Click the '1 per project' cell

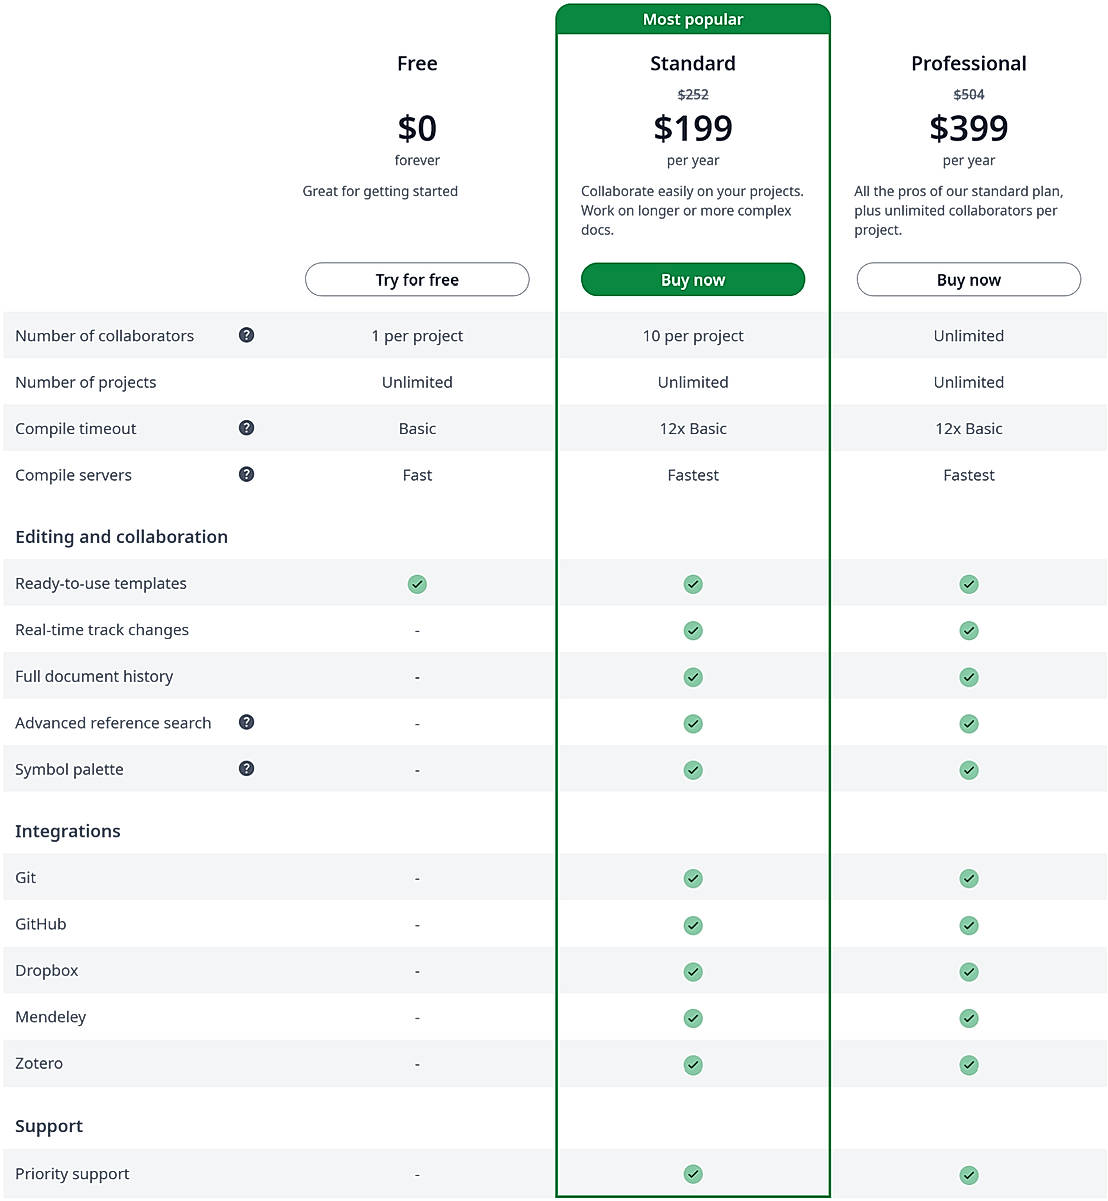[x=417, y=336]
